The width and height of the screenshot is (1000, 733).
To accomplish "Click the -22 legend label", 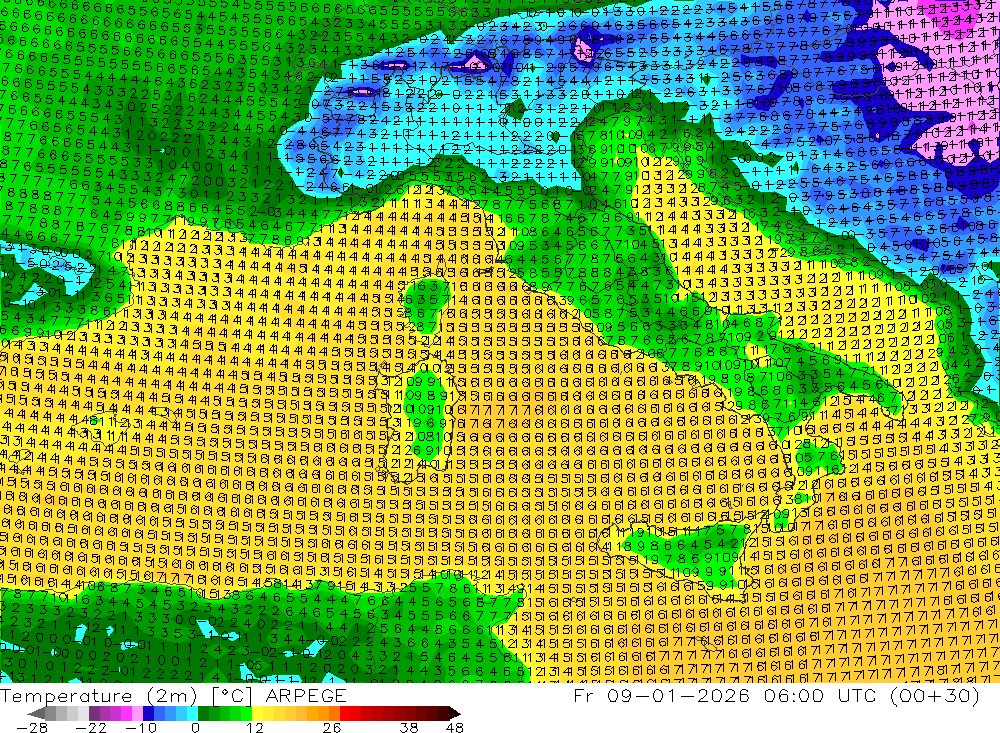I will pos(91,727).
